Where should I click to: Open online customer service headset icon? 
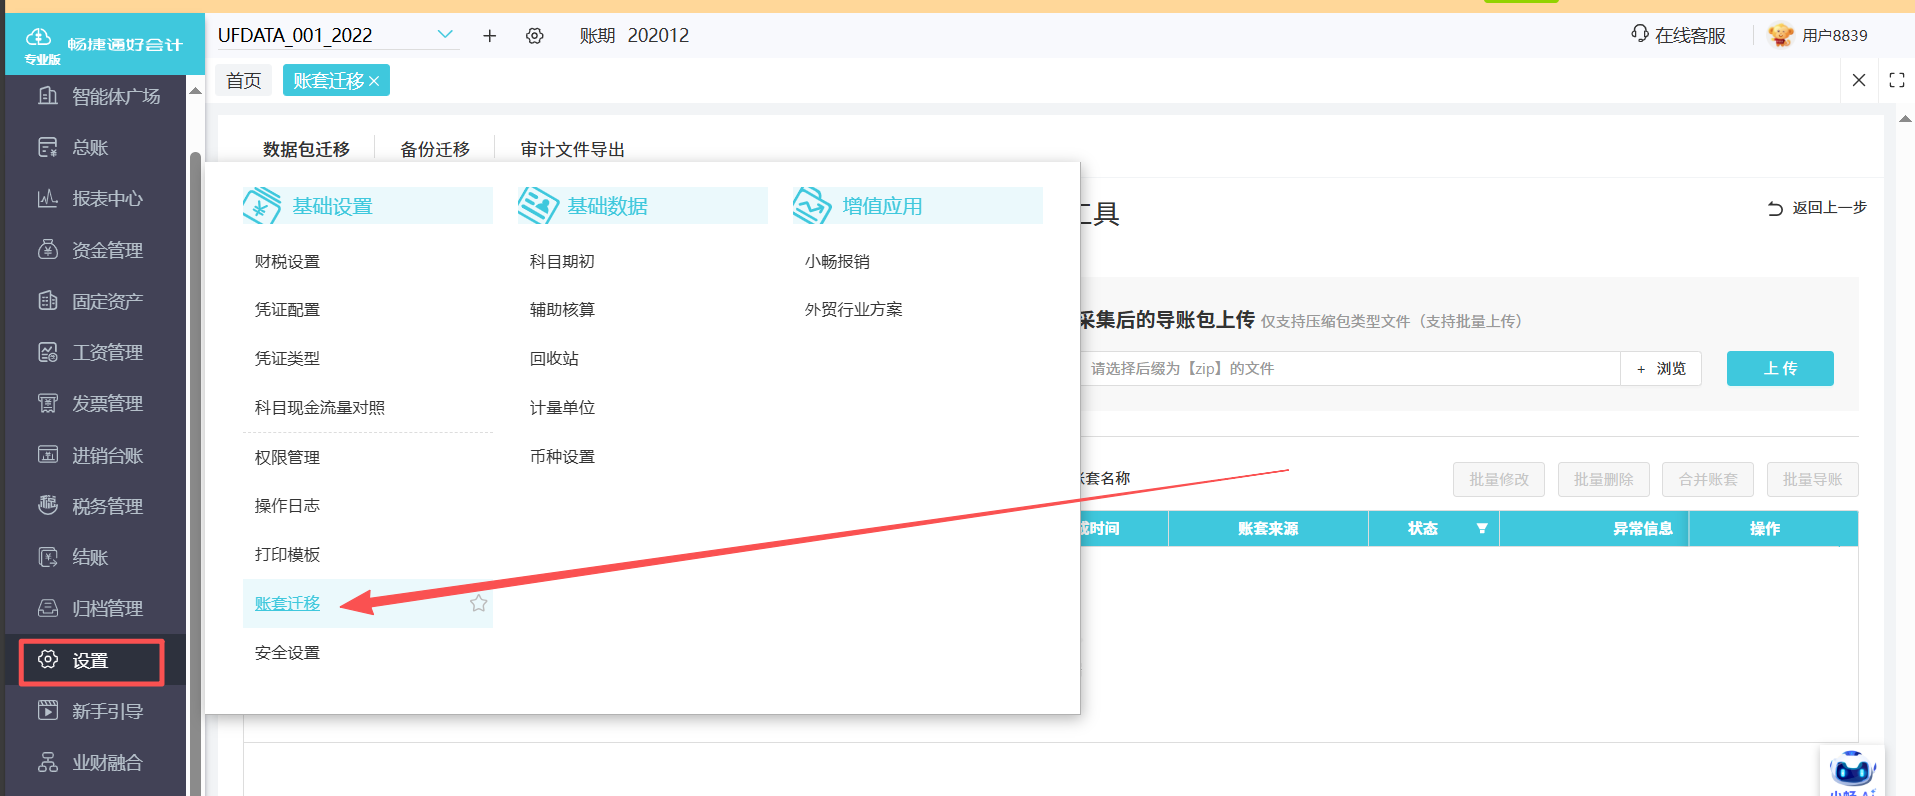(1640, 34)
